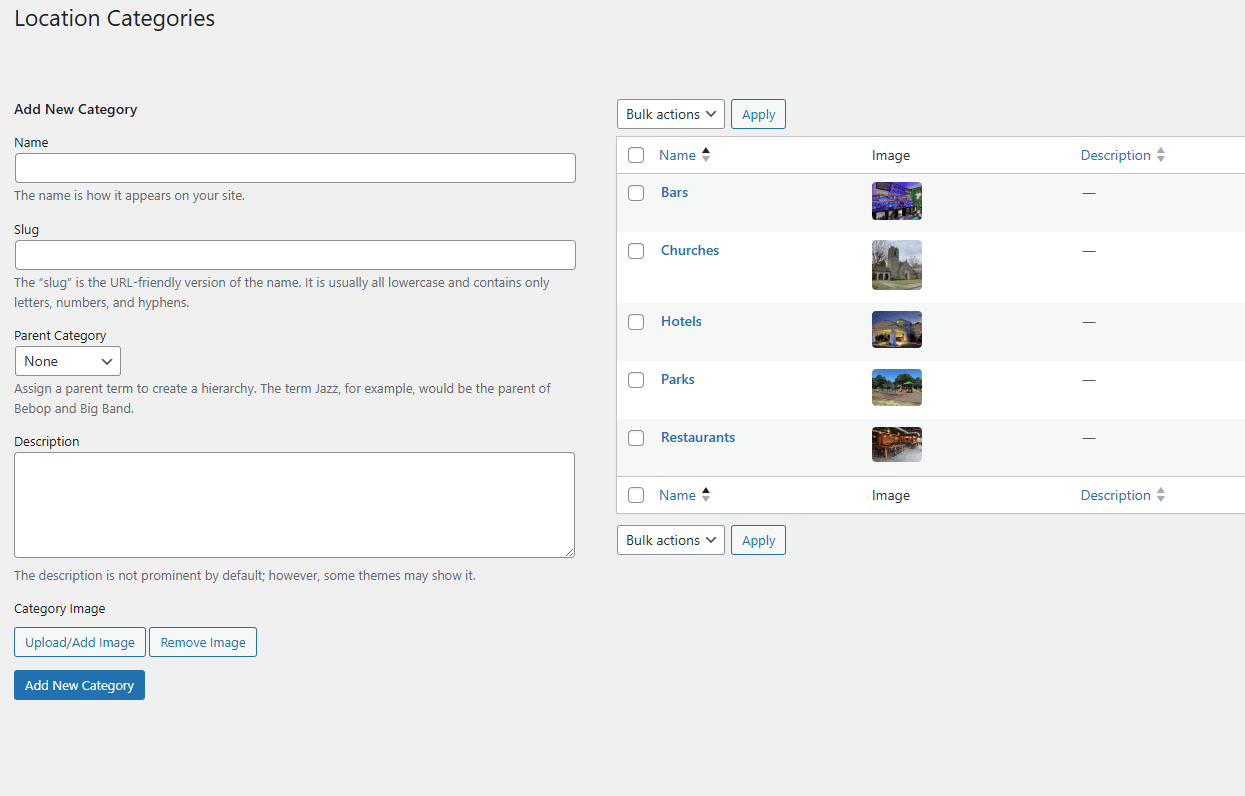Click the Hotels category thumbnail image

point(896,329)
